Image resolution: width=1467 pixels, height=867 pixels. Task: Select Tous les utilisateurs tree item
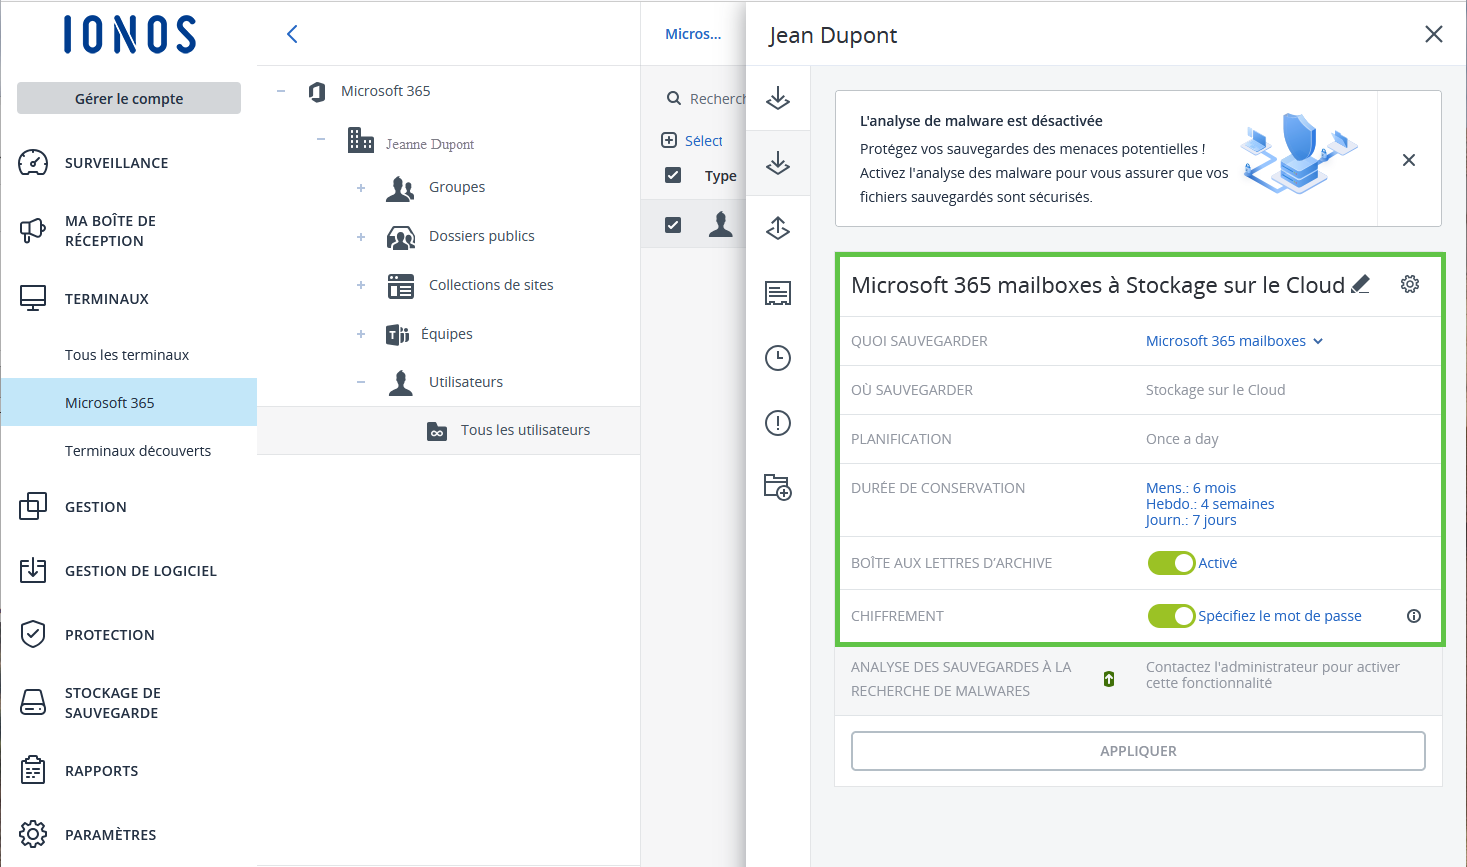[x=525, y=430]
